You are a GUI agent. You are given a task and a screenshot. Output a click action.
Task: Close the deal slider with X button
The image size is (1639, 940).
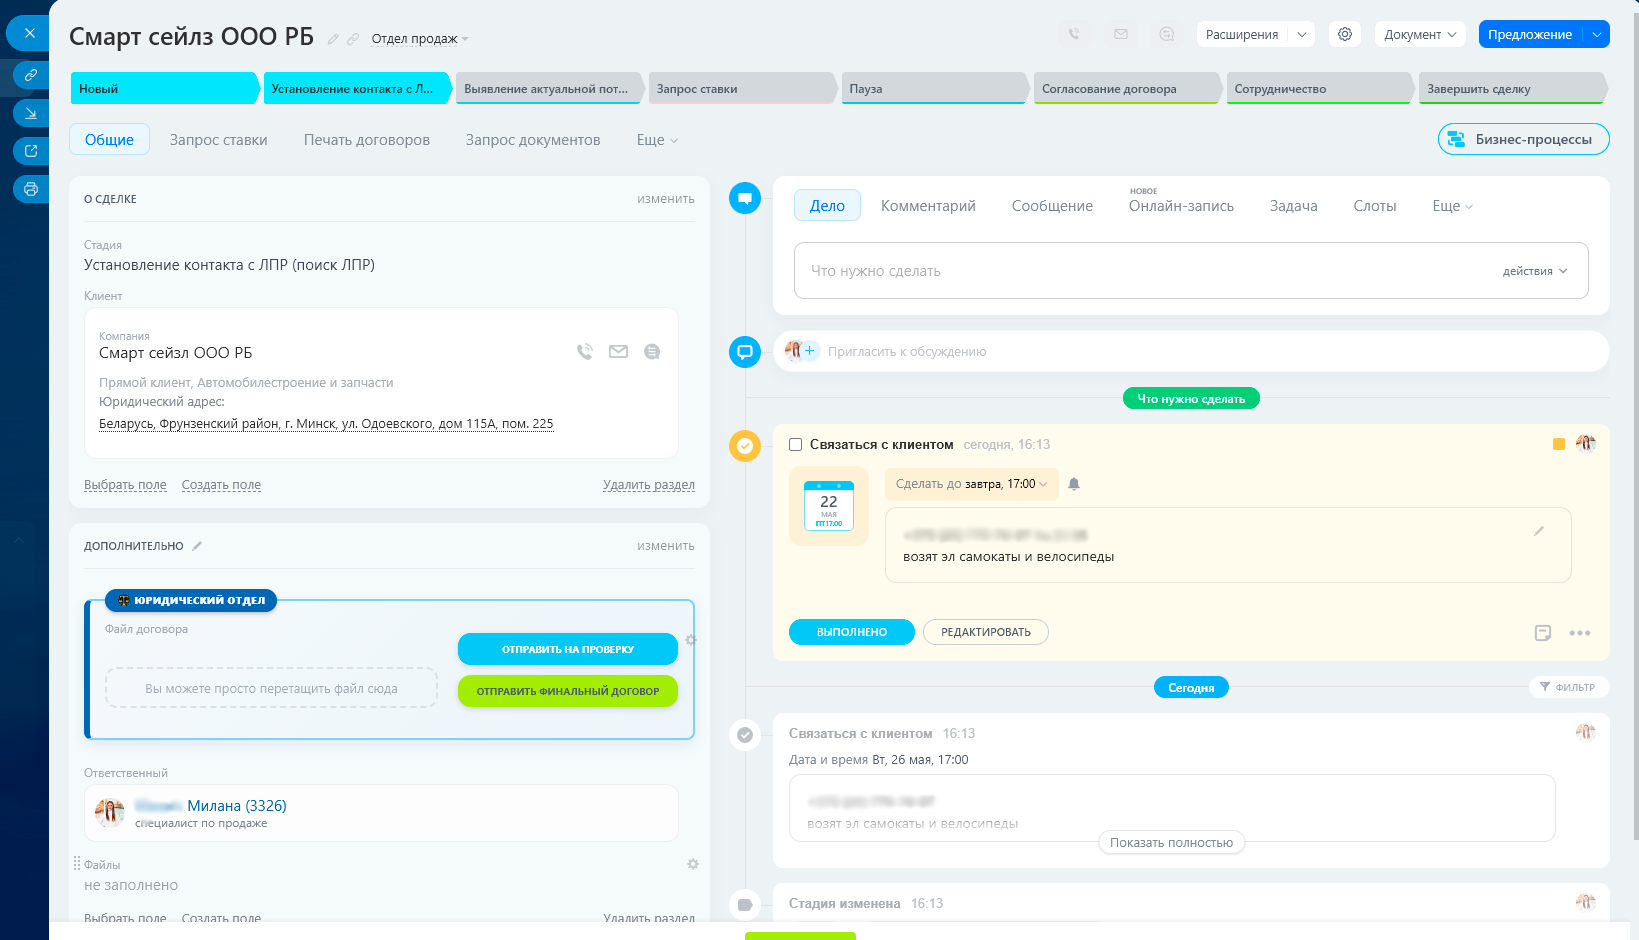pyautogui.click(x=29, y=33)
